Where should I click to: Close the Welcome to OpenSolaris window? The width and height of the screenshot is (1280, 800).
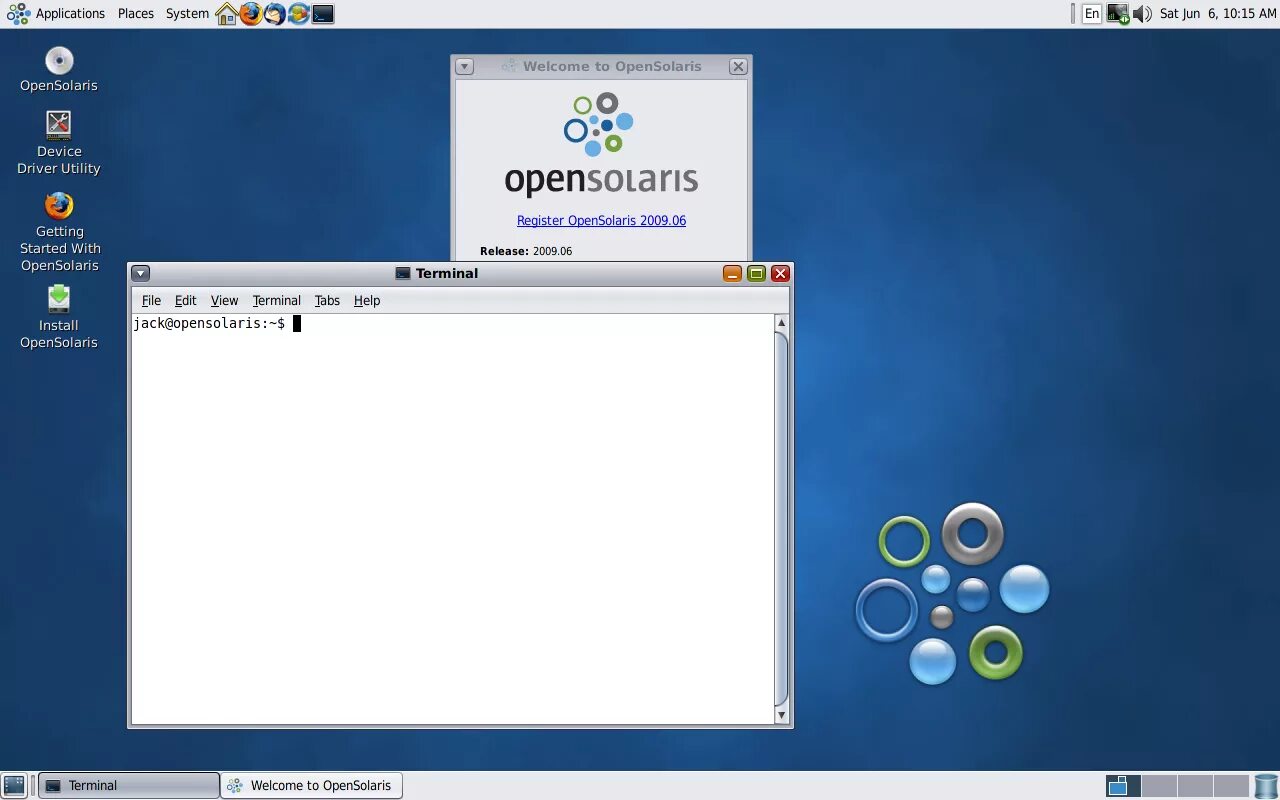pos(738,66)
